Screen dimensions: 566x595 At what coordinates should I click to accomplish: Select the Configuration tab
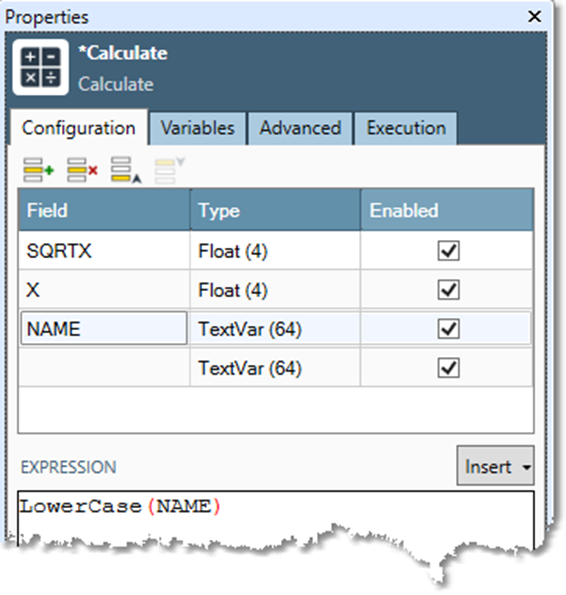click(x=79, y=128)
